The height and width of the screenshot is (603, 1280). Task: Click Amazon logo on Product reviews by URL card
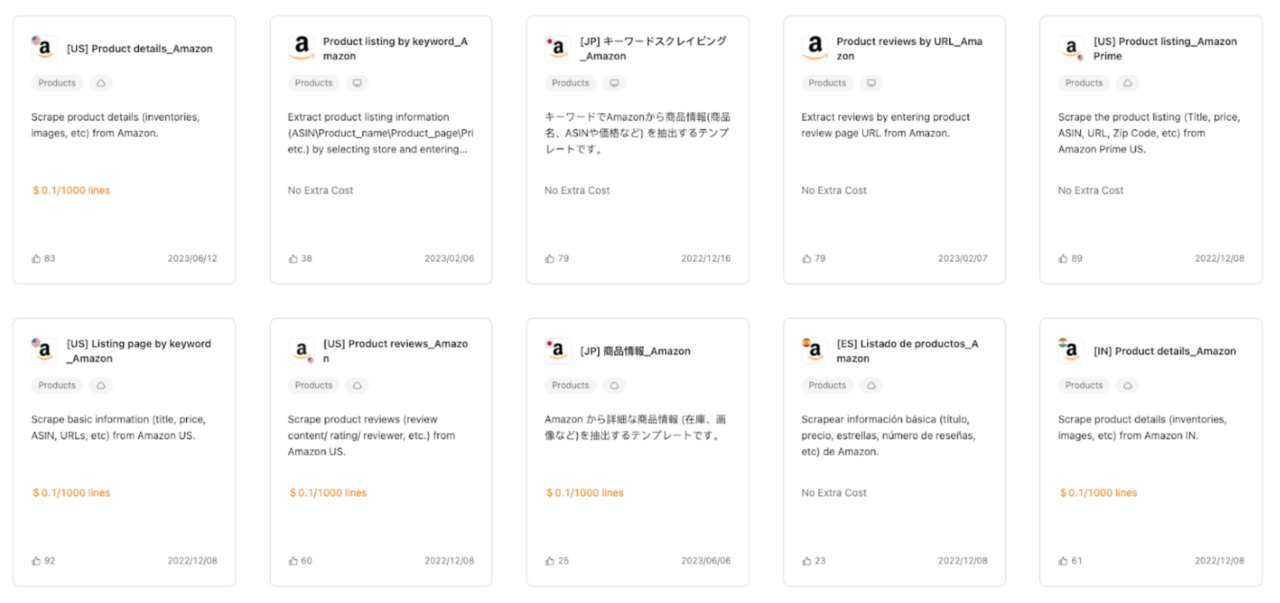(815, 48)
